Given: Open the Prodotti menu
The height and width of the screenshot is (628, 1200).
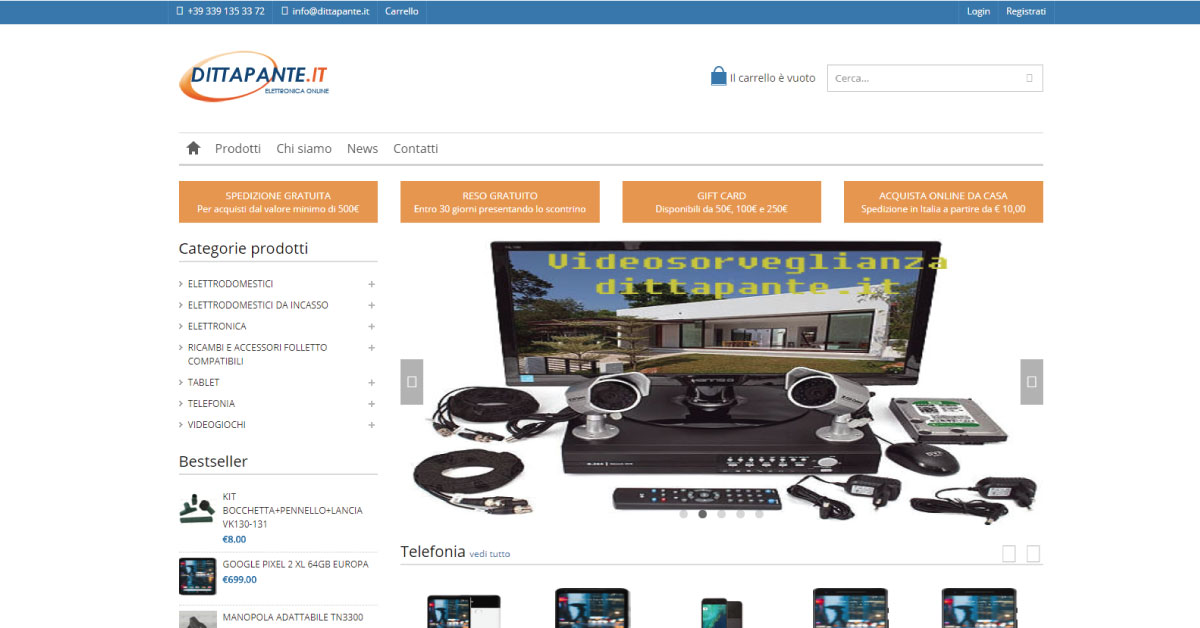Looking at the screenshot, I should click(238, 148).
